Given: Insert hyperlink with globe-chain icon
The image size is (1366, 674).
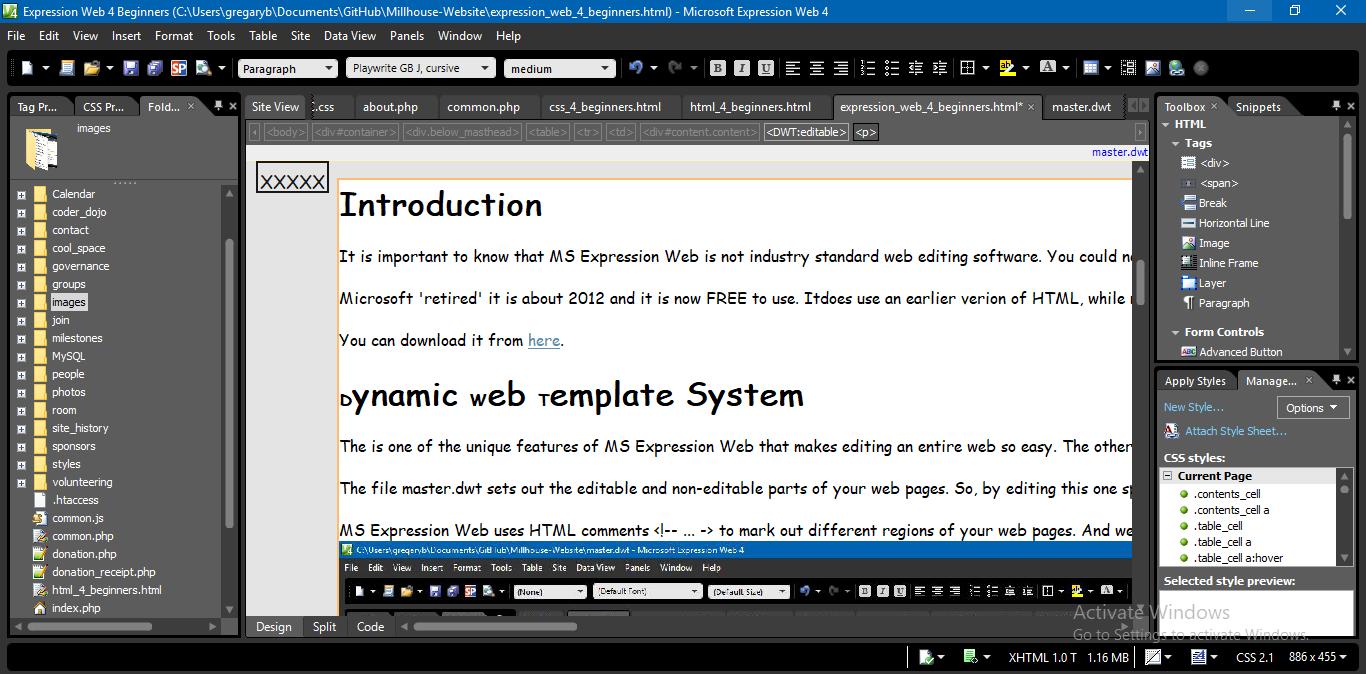Looking at the screenshot, I should tap(1176, 68).
